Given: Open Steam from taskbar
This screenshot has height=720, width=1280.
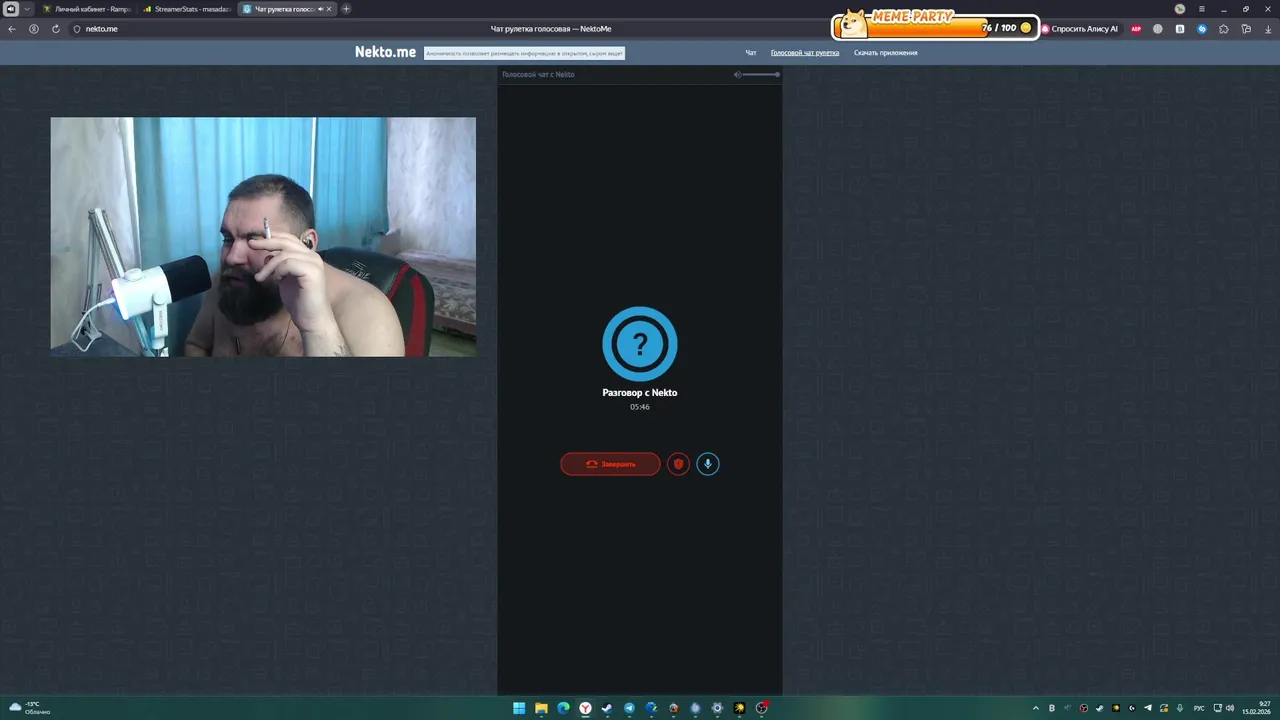Looking at the screenshot, I should (x=607, y=708).
